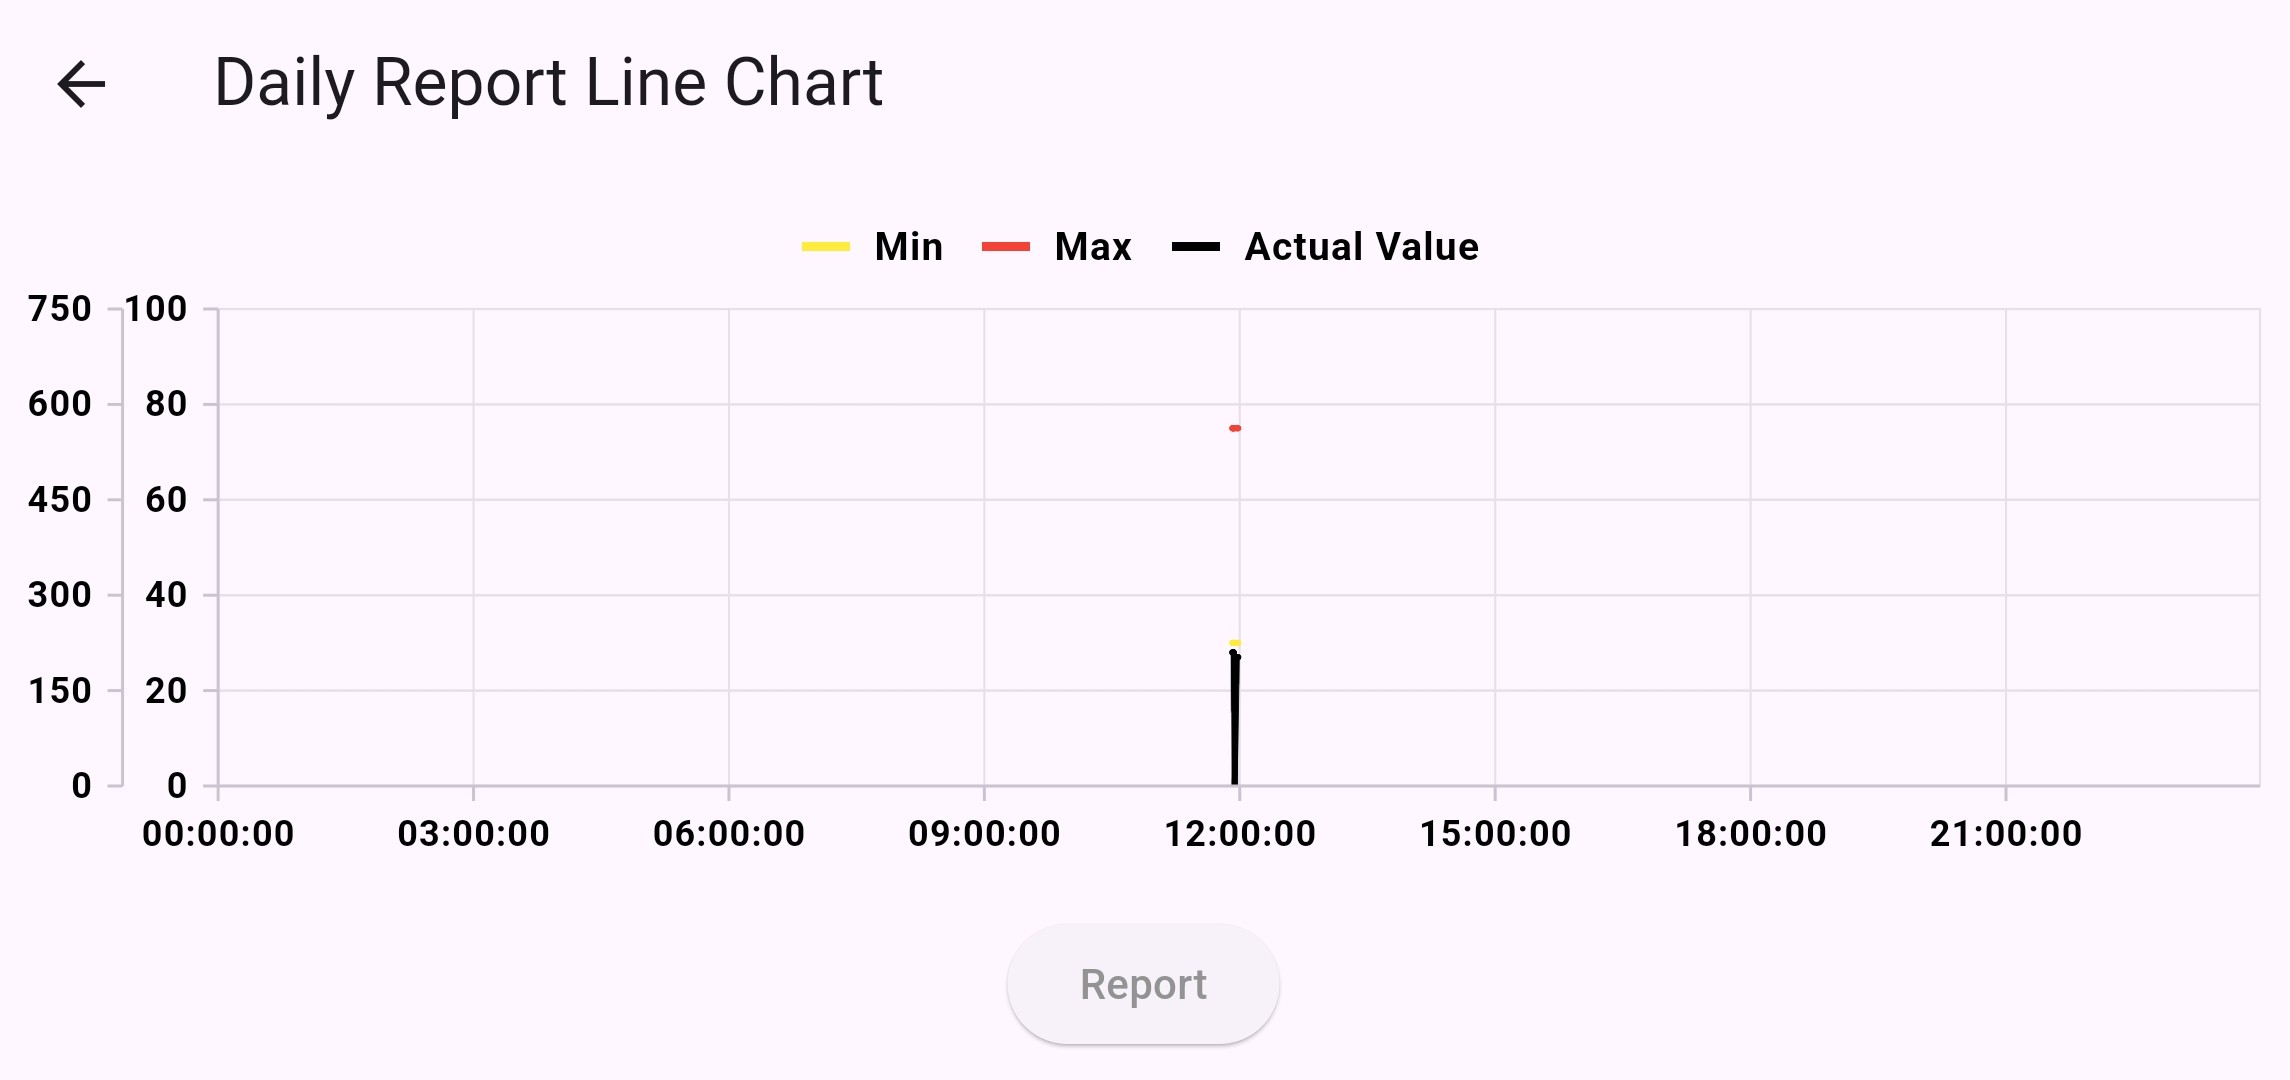Click the Daily Report Line Chart title

(x=548, y=83)
